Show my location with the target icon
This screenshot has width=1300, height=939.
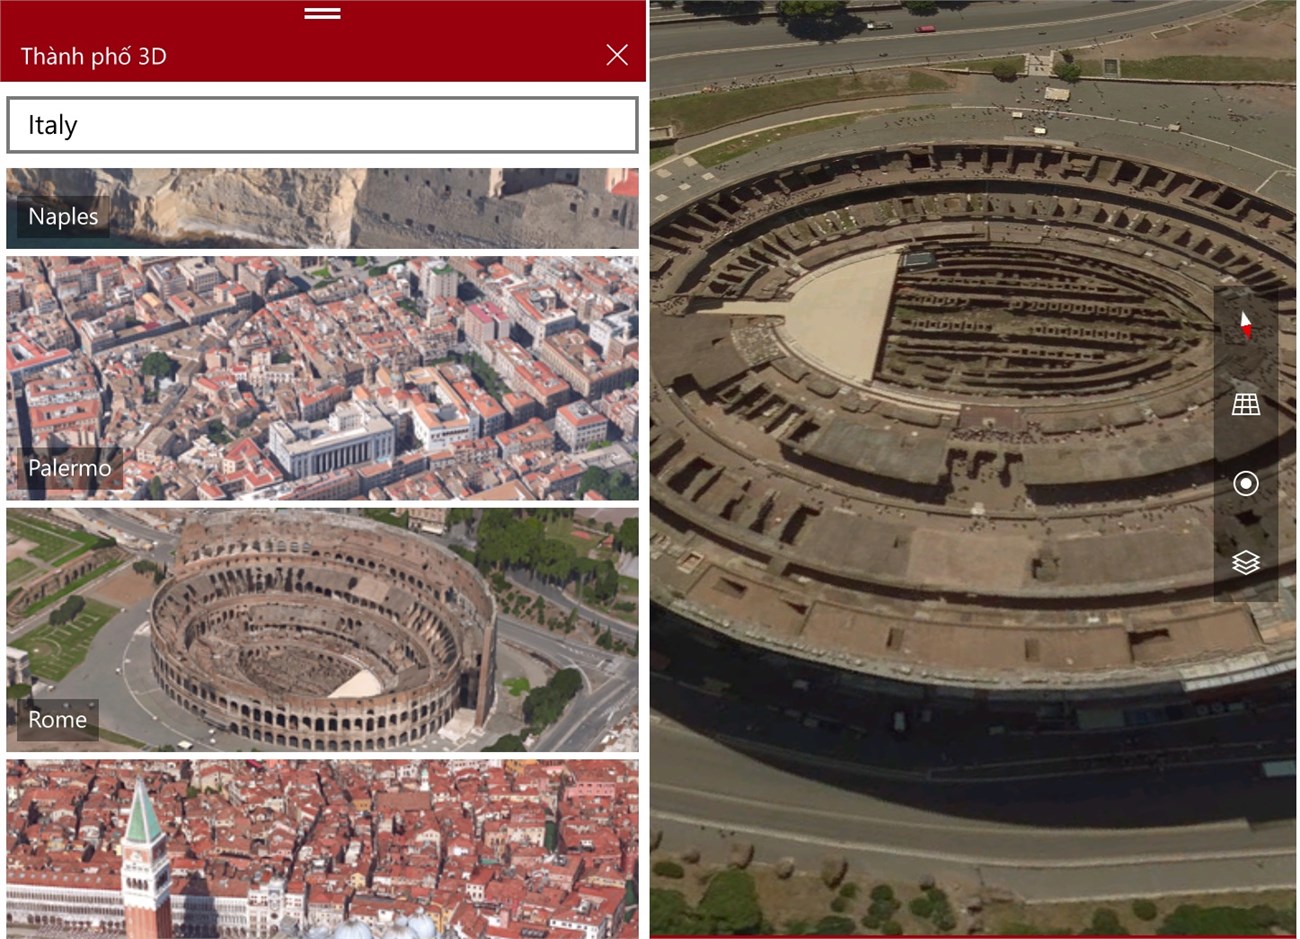[1245, 484]
